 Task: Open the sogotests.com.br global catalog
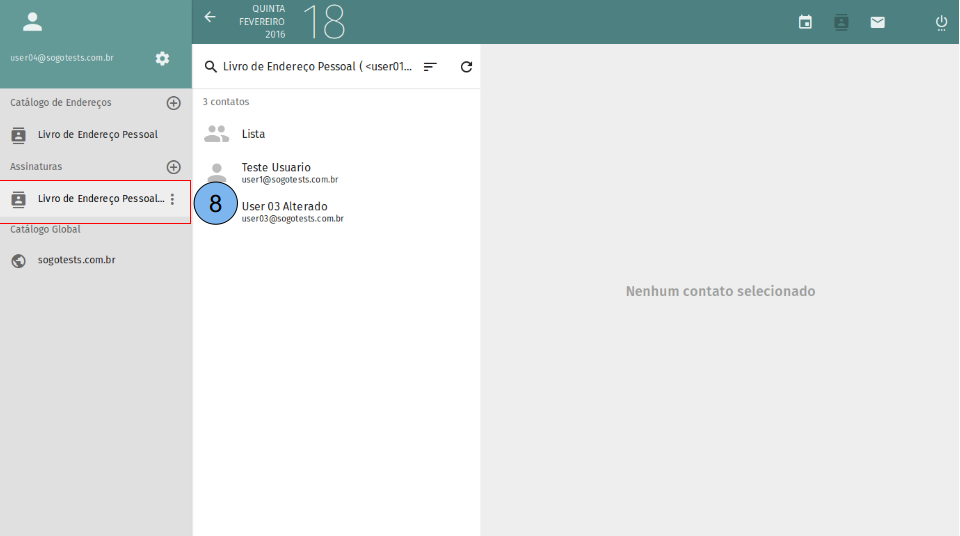click(x=76, y=260)
